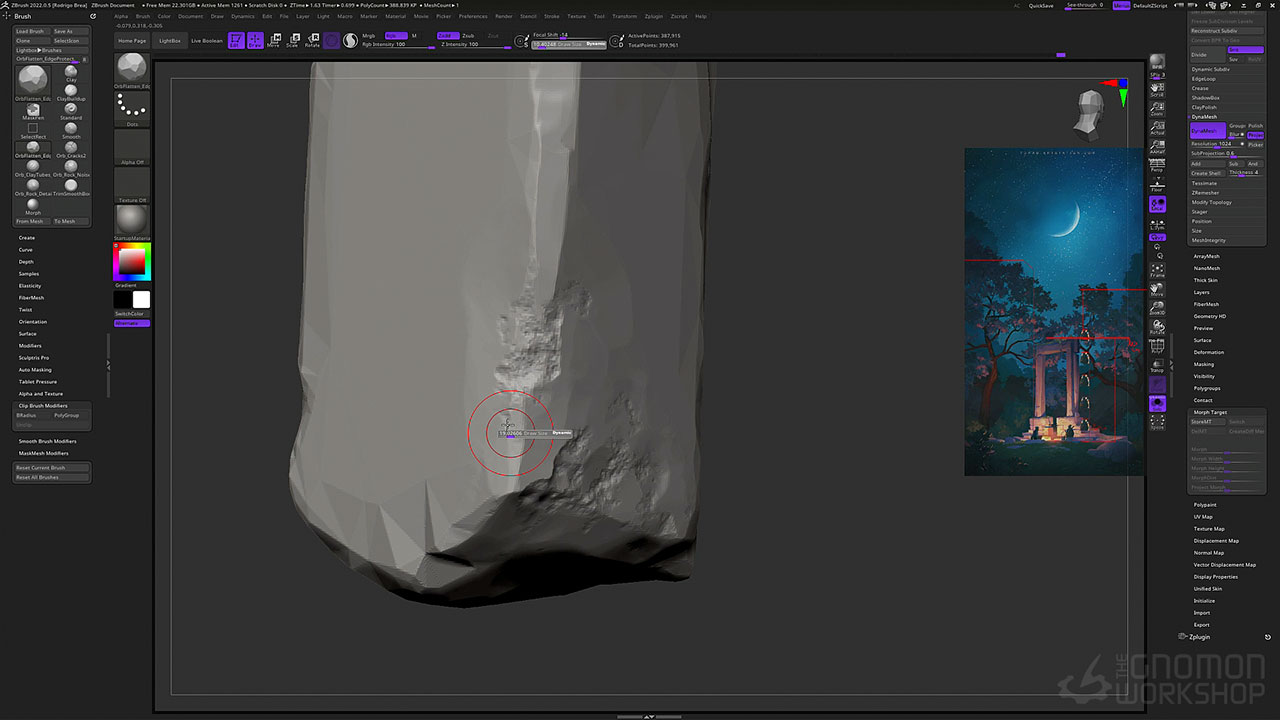The width and height of the screenshot is (1280, 720).
Task: Activate Edit mode button
Action: (234, 41)
